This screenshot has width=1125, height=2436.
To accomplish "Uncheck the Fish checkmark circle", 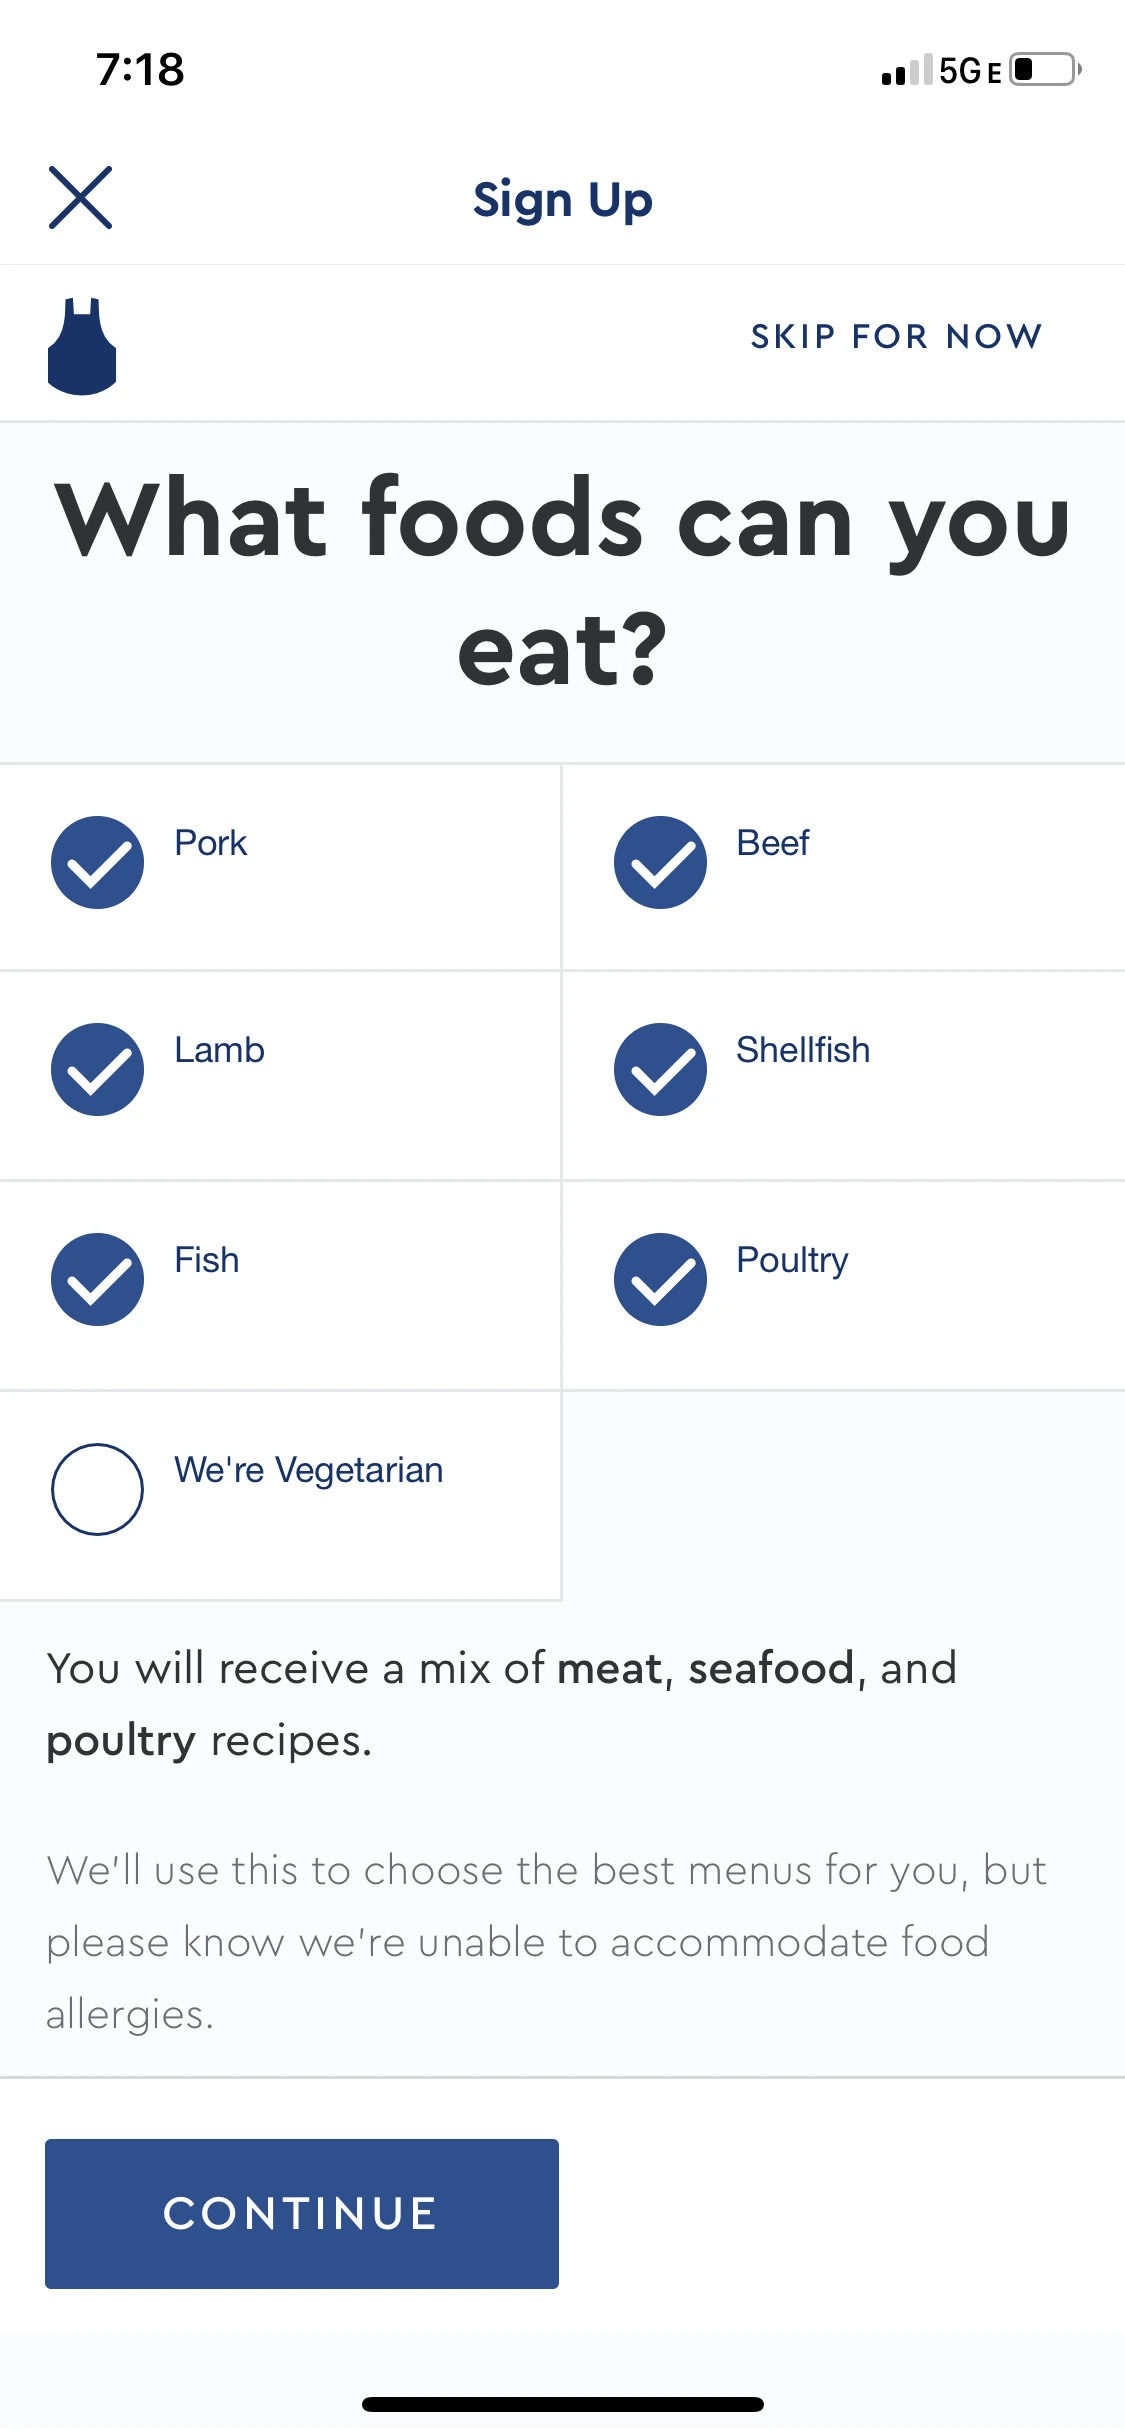I will point(97,1279).
